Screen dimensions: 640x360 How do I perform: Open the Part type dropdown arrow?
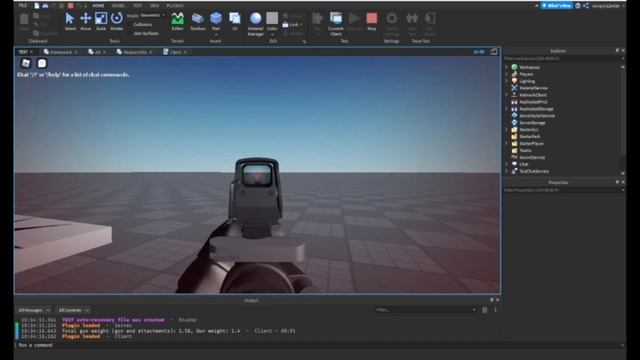tap(216, 34)
